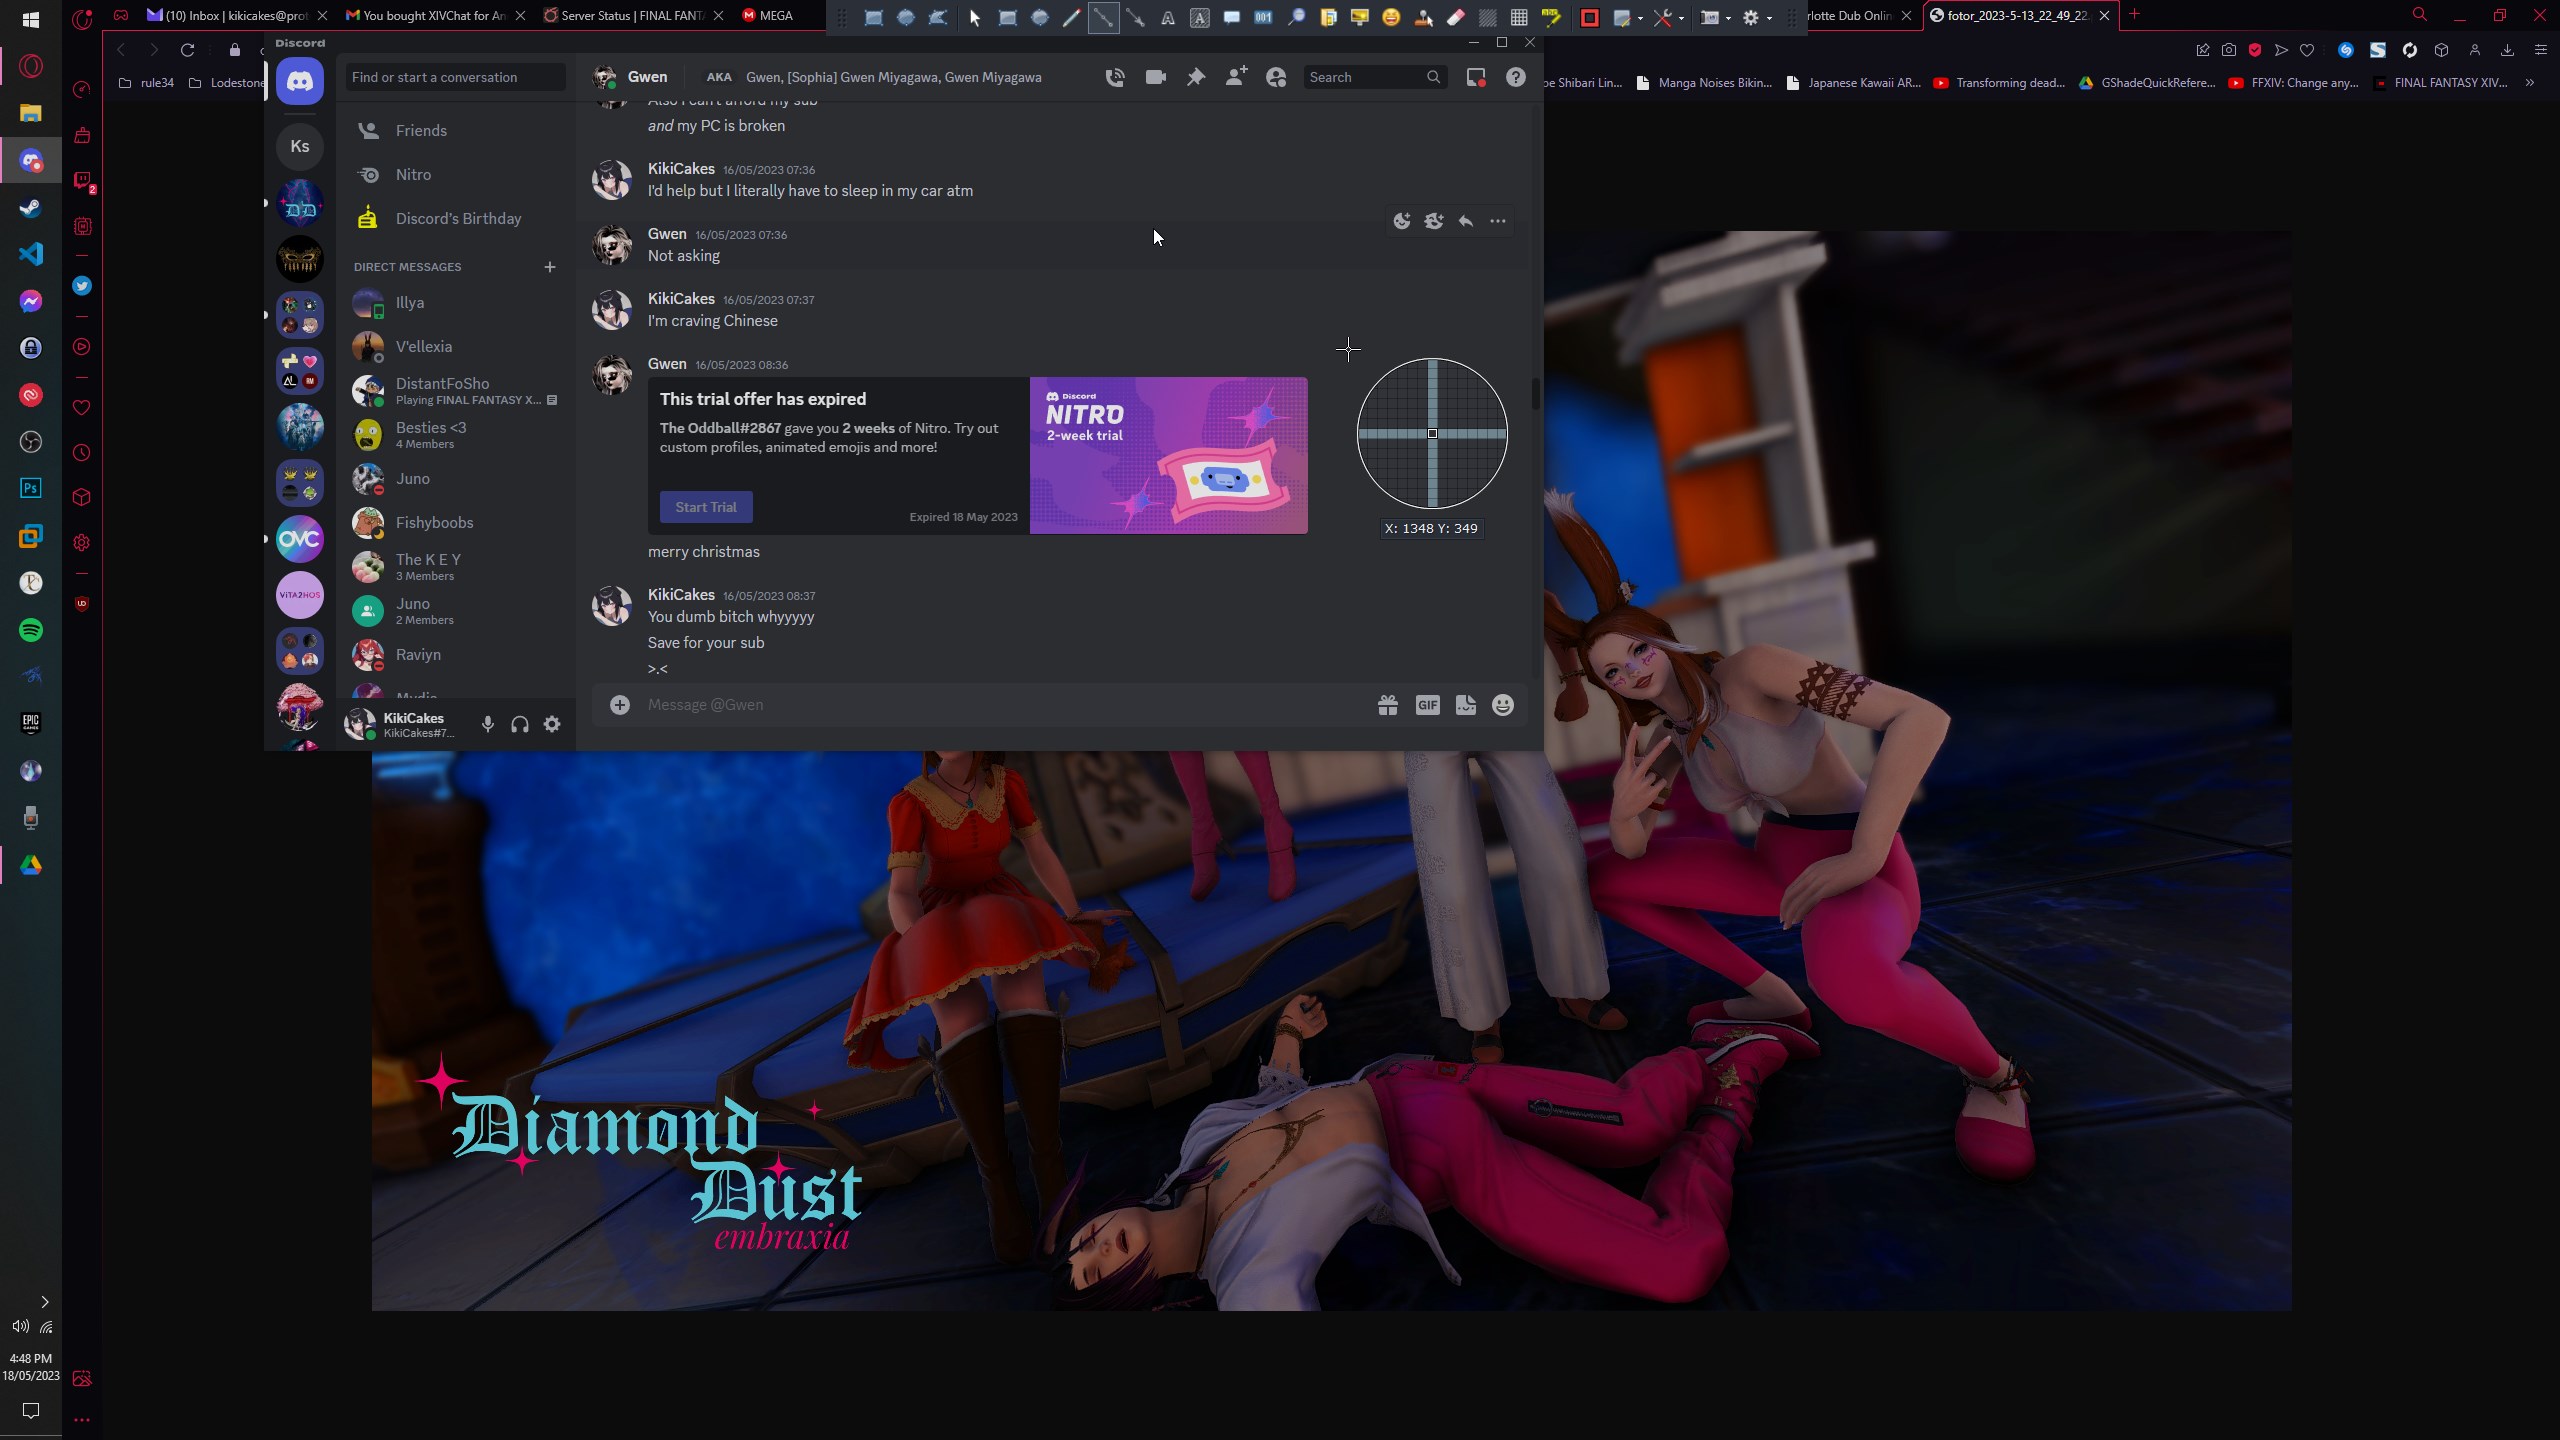Select the emoji sticker tool
Image resolution: width=2560 pixels, height=1440 pixels.
click(1391, 17)
